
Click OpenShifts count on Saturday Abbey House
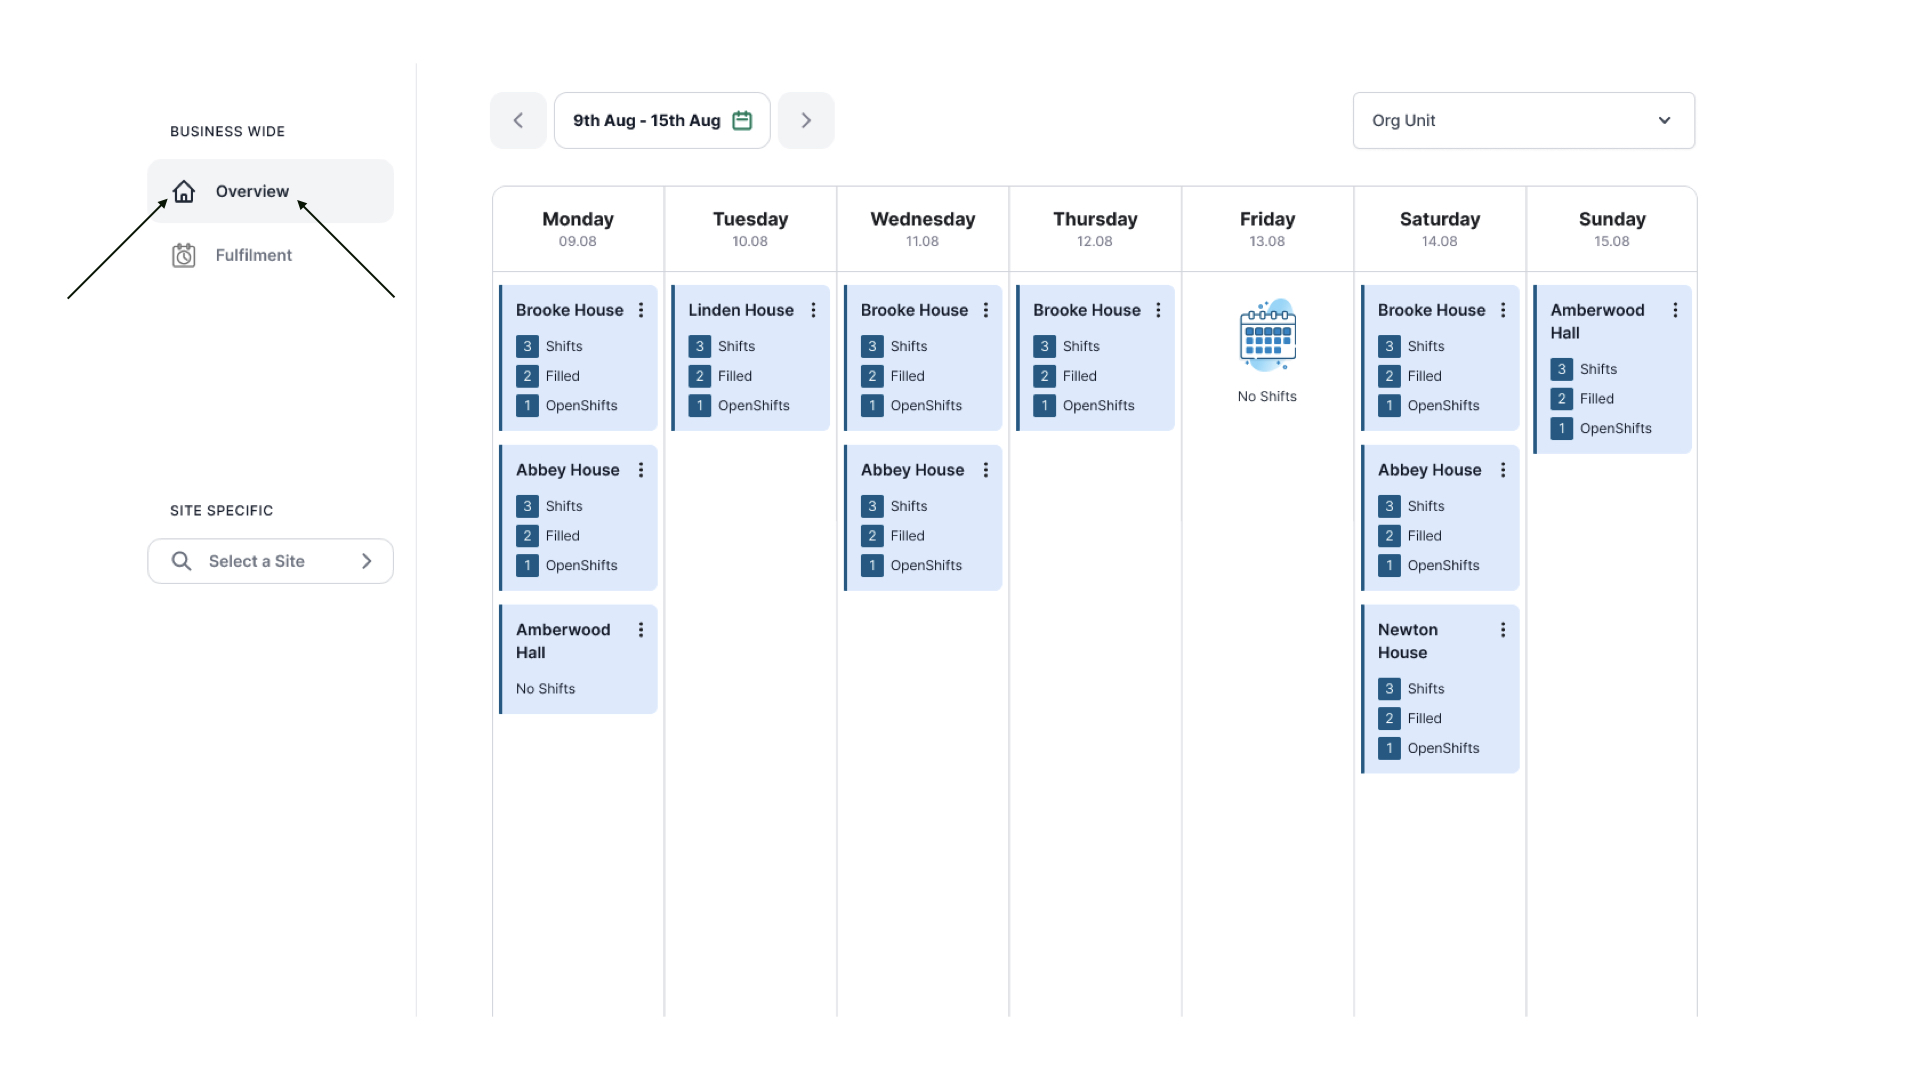(x=1389, y=566)
